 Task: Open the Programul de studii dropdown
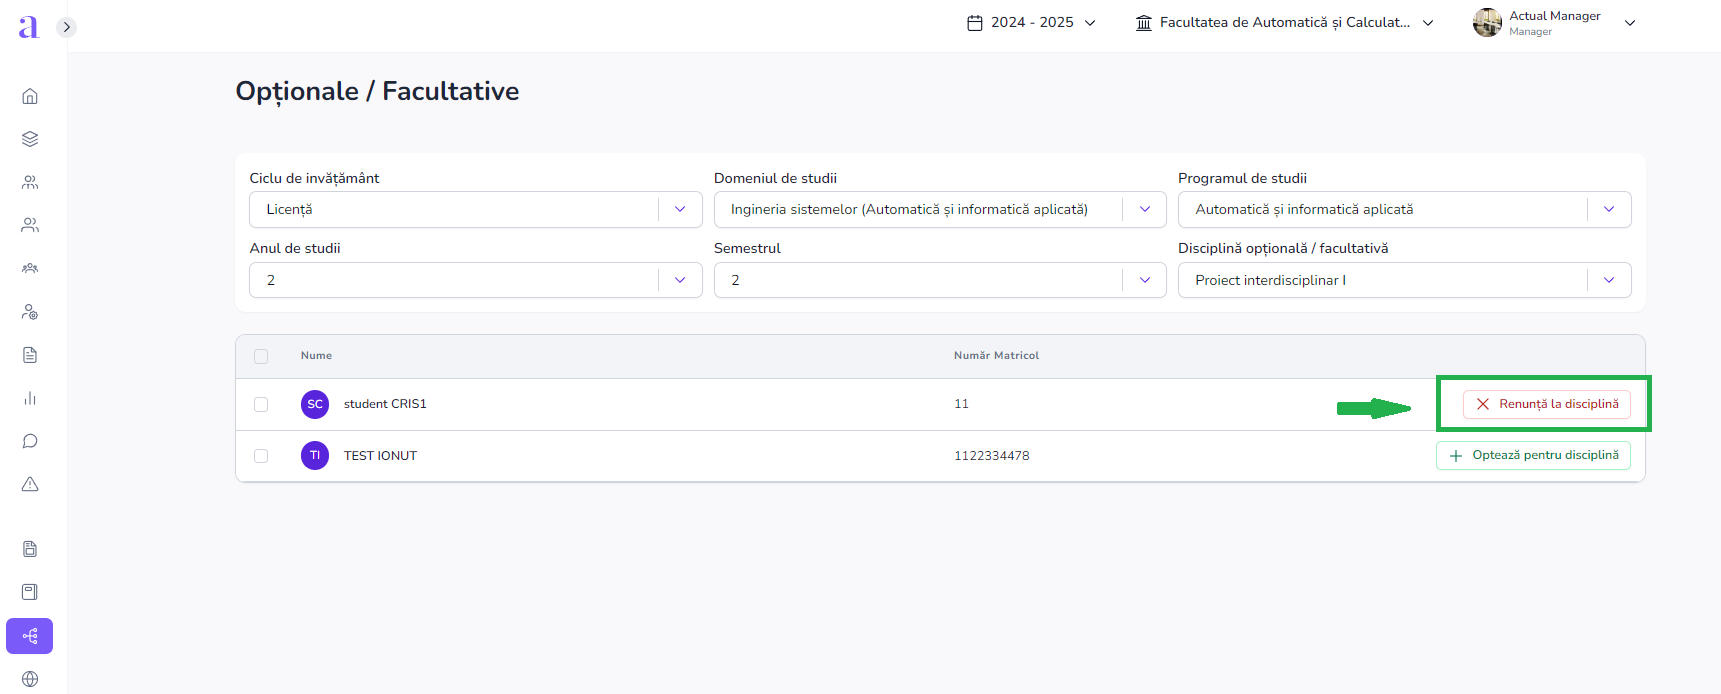[x=1403, y=209]
